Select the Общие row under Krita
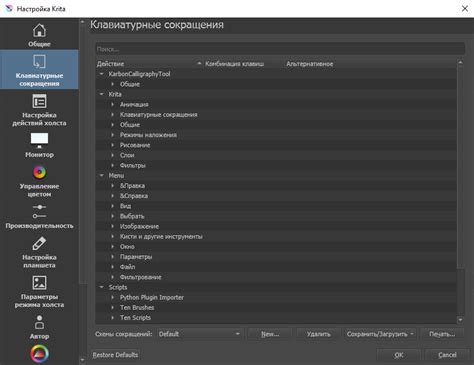The width and height of the screenshot is (474, 365). (276, 125)
